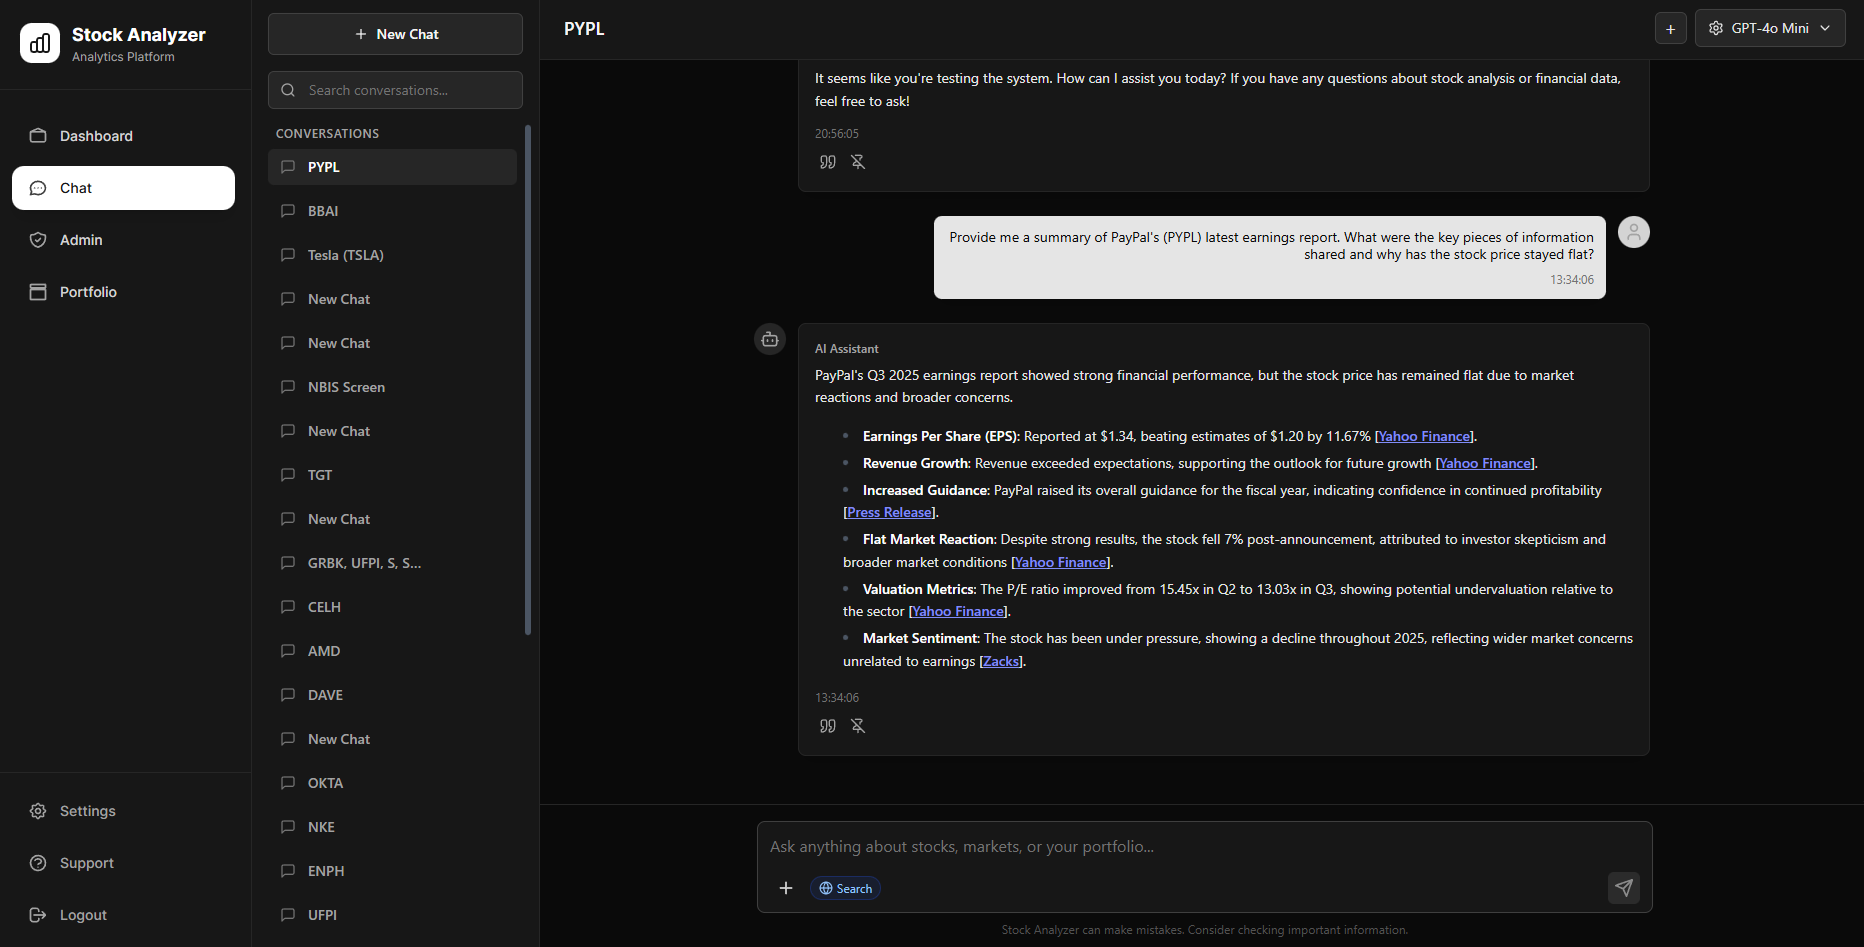The width and height of the screenshot is (1864, 947).
Task: Go to Portfolio in the left navigation
Action: coord(88,292)
